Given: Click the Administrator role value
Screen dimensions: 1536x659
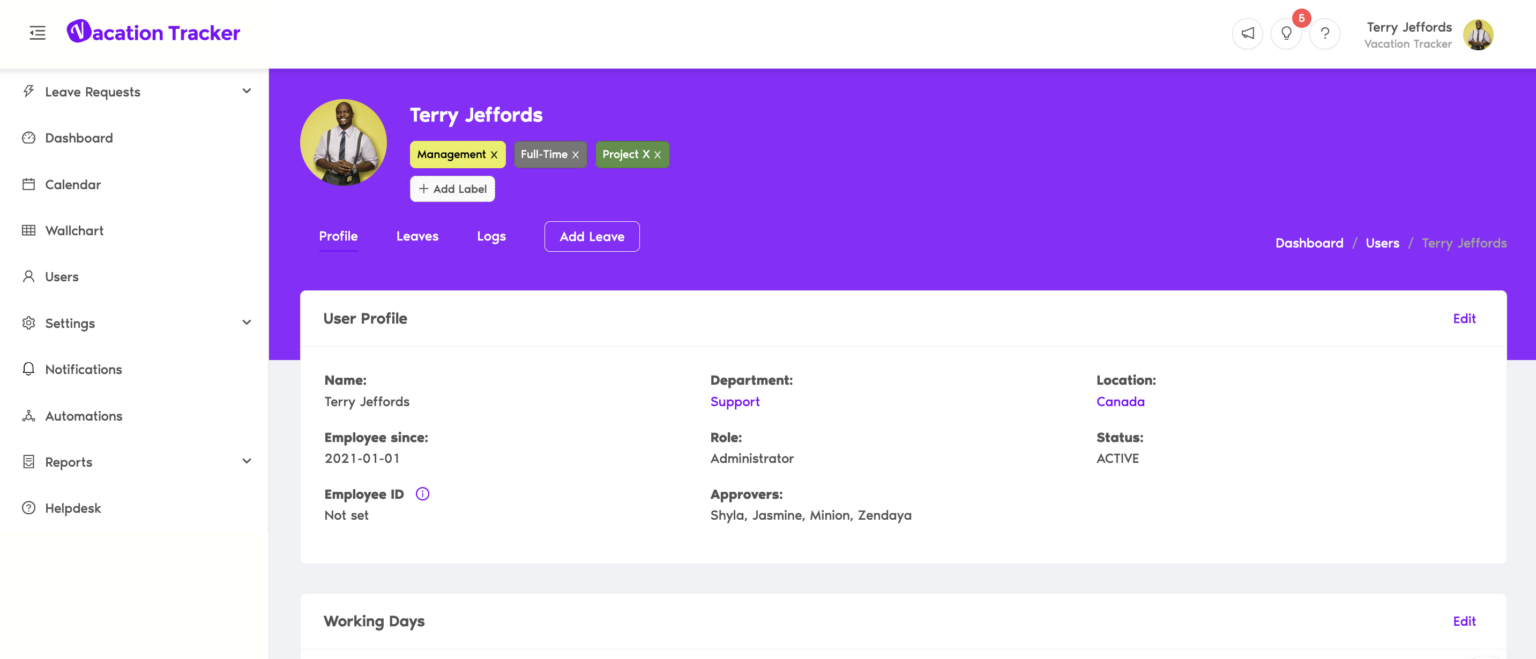Looking at the screenshot, I should tap(752, 459).
